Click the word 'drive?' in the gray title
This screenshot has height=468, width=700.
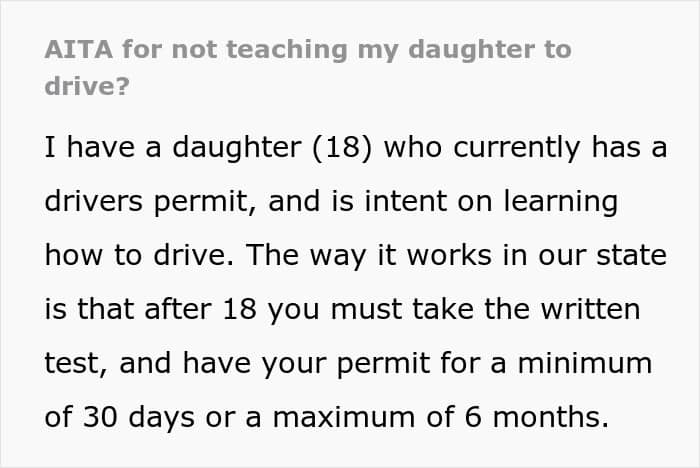(87, 86)
